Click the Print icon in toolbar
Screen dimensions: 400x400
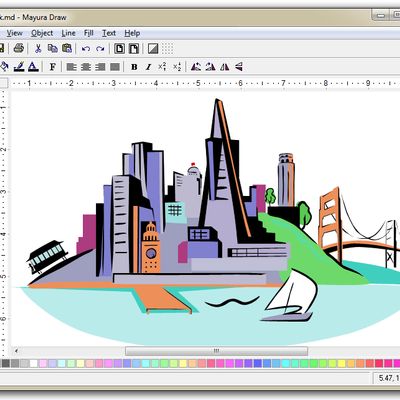(x=19, y=48)
